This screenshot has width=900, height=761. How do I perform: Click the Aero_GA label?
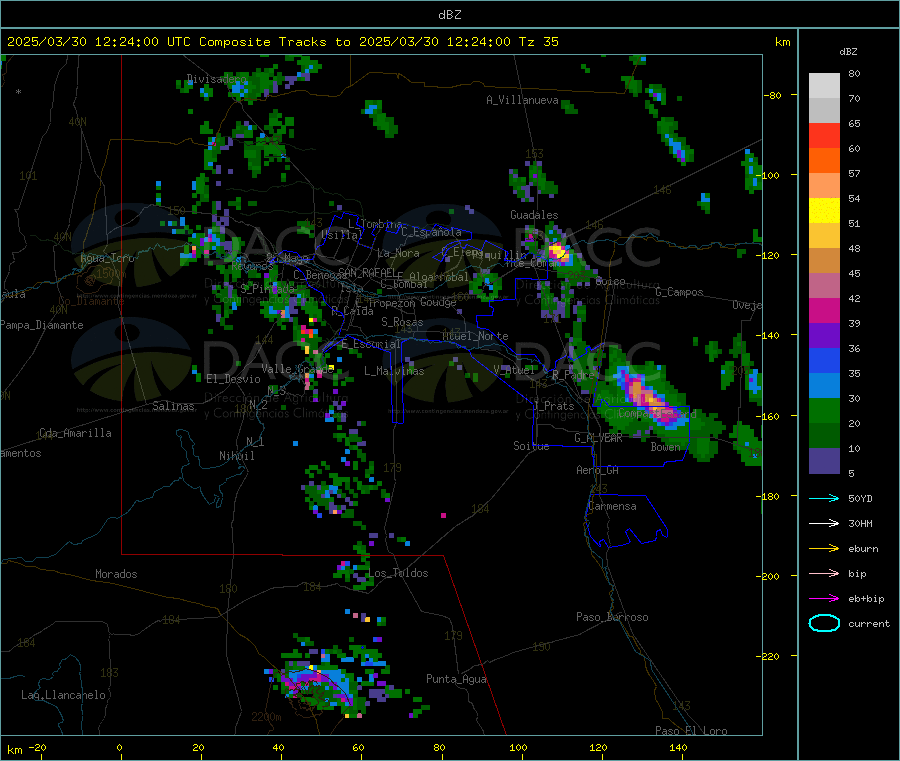598,470
